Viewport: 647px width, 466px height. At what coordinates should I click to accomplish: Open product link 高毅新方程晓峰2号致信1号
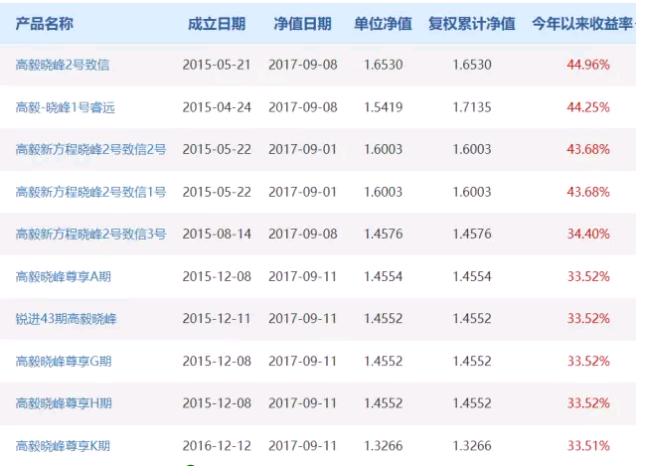click(91, 192)
